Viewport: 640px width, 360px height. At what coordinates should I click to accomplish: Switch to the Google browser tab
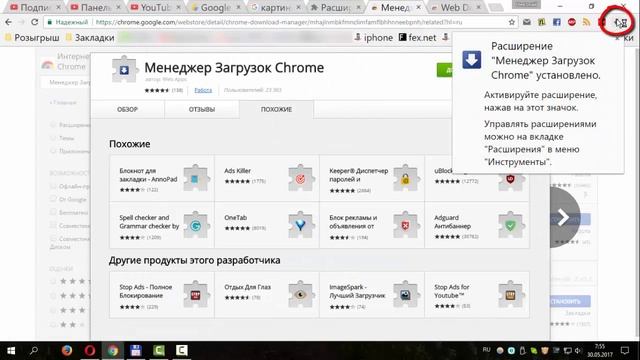coord(215,7)
